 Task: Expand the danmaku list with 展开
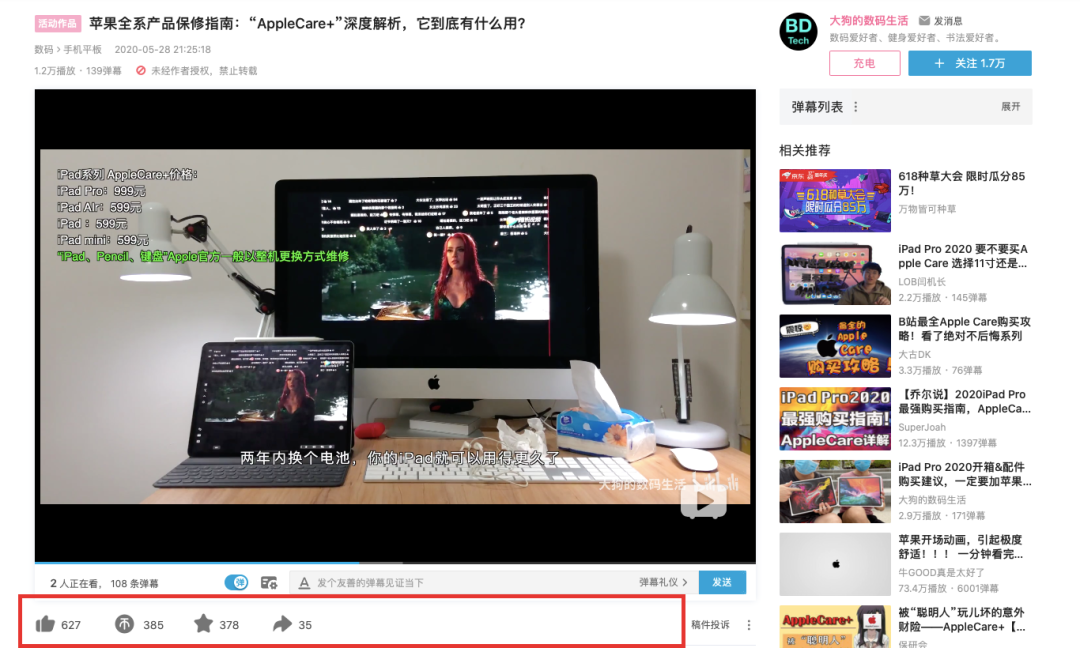1010,107
